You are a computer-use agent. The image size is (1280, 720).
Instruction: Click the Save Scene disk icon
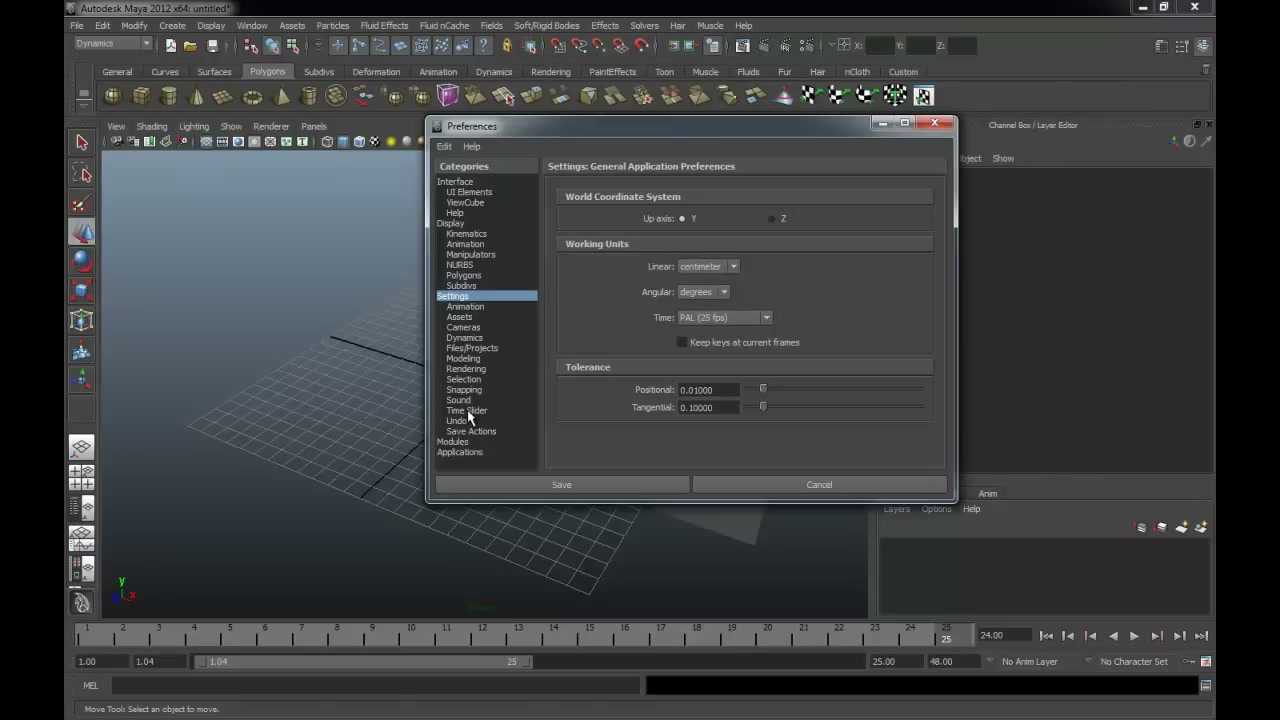[x=212, y=46]
